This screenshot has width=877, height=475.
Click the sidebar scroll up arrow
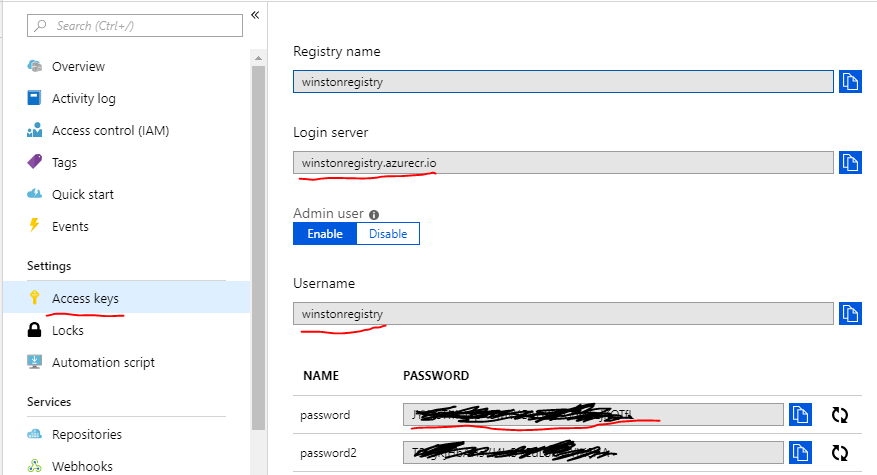pyautogui.click(x=258, y=58)
